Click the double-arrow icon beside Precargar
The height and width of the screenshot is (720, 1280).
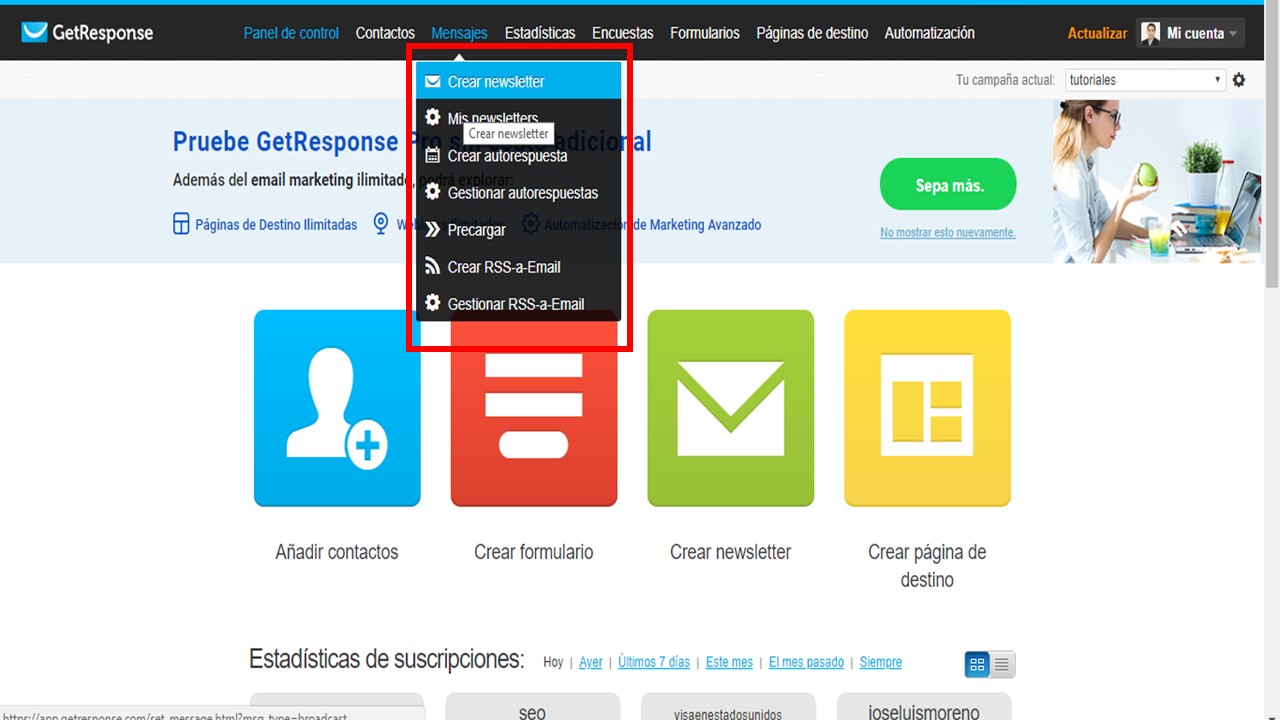tap(433, 229)
